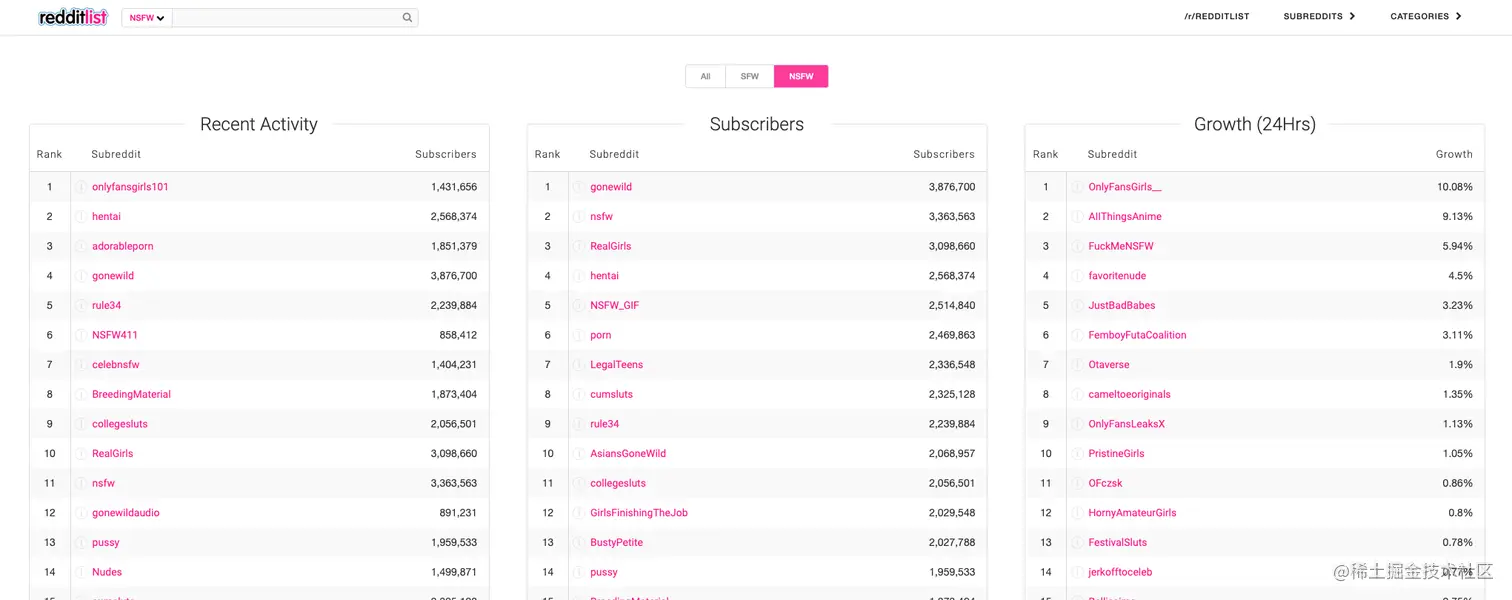Click the 10.08% growth value

pyautogui.click(x=1455, y=187)
